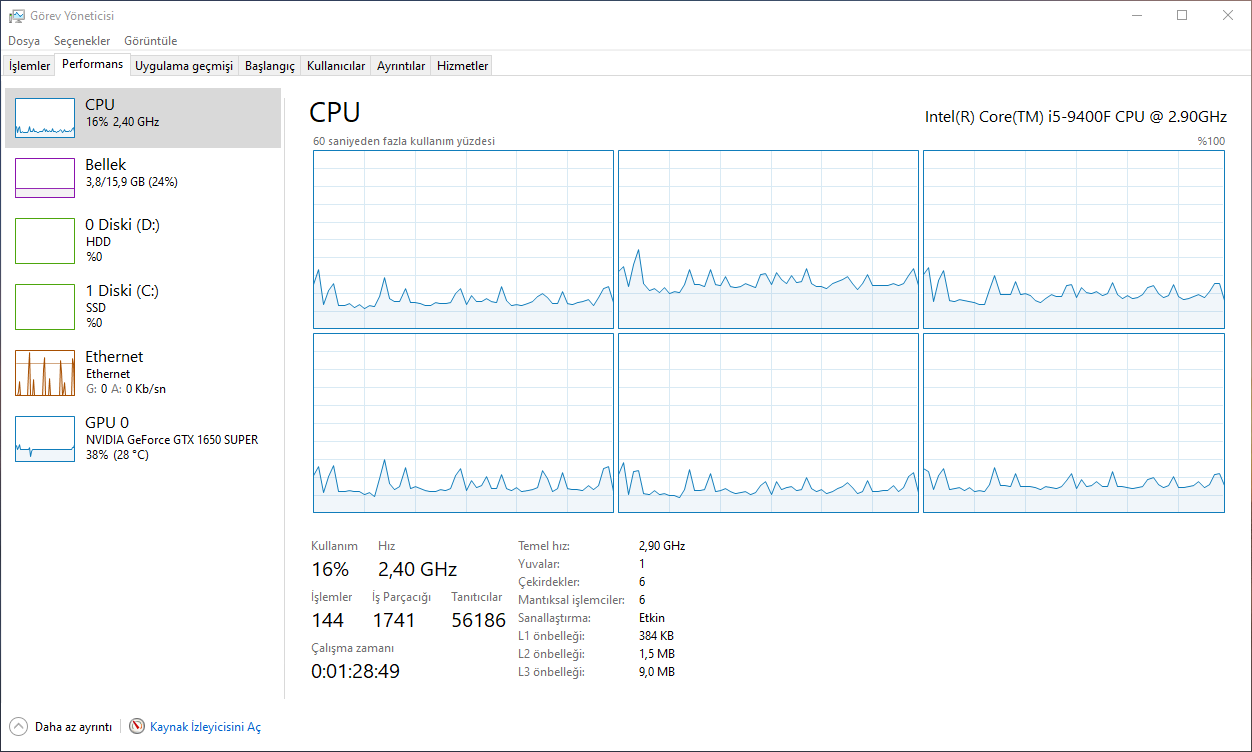1252x752 pixels.
Task: Click 'Kaynak İzleyicisini Aç' link
Action: 205,727
